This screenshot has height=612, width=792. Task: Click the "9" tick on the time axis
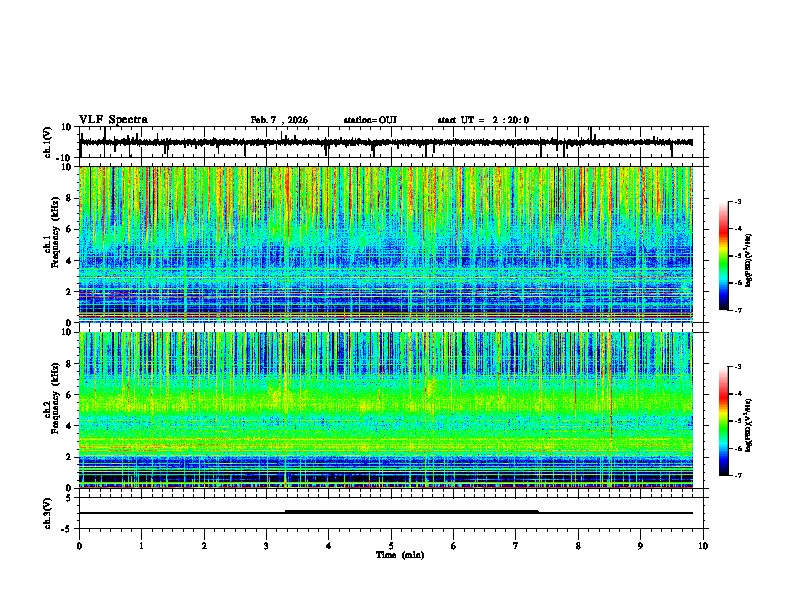(x=641, y=545)
